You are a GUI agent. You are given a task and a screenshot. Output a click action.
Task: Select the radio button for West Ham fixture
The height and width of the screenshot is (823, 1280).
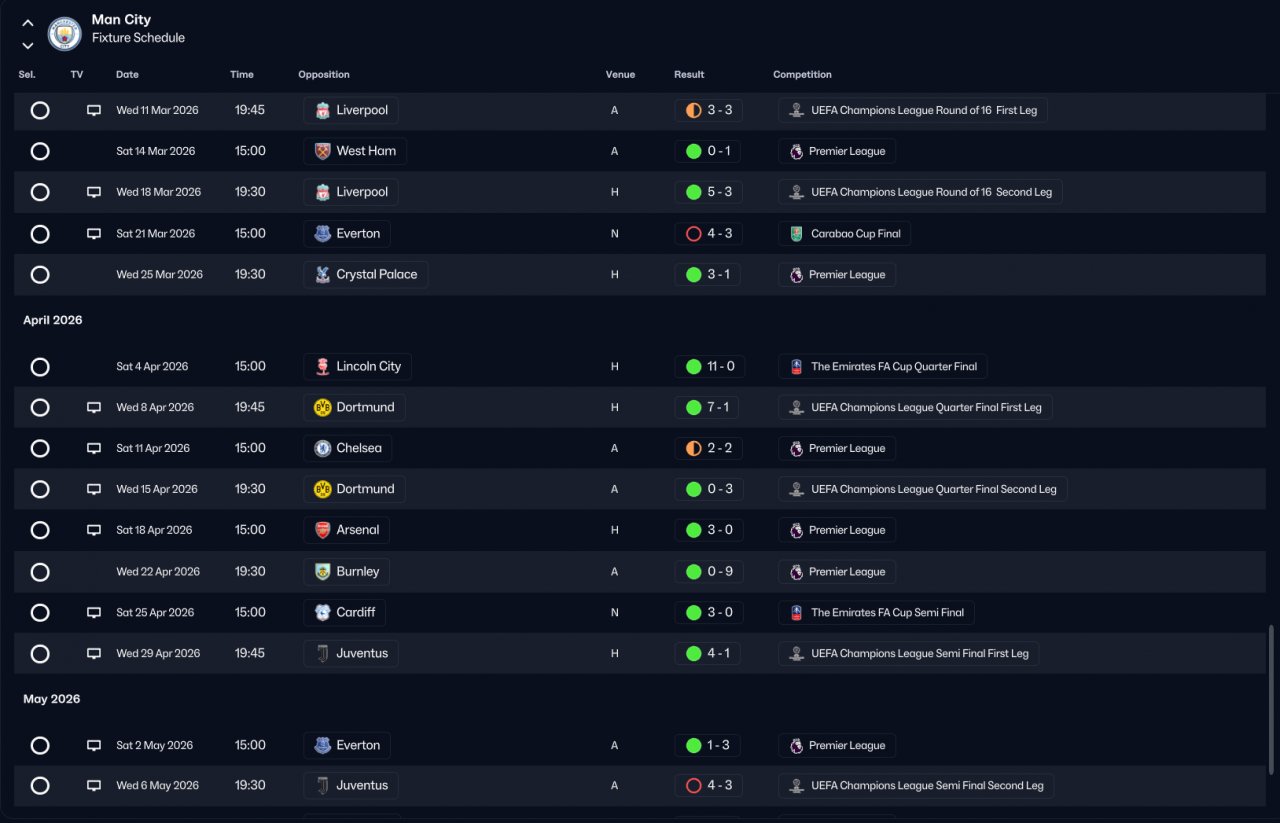point(40,151)
